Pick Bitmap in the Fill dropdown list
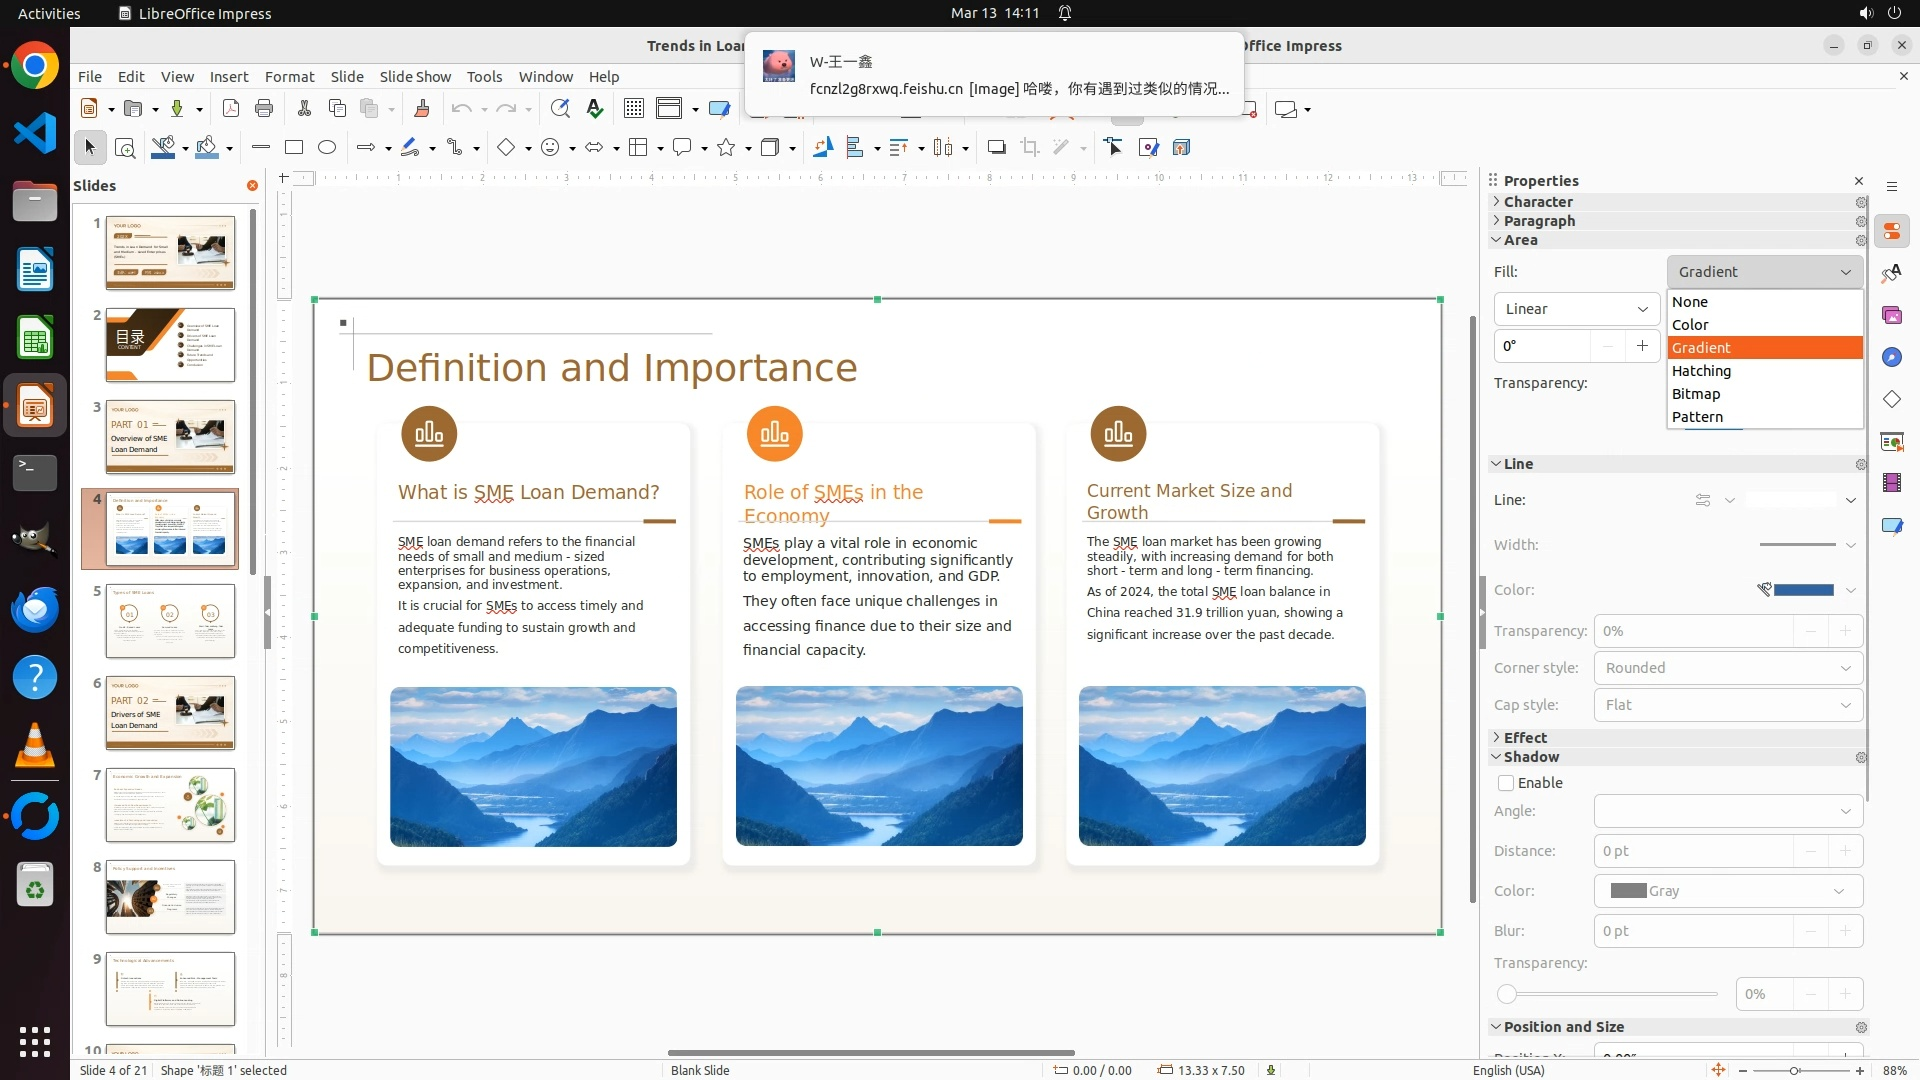Image resolution: width=1920 pixels, height=1080 pixels. tap(1696, 394)
